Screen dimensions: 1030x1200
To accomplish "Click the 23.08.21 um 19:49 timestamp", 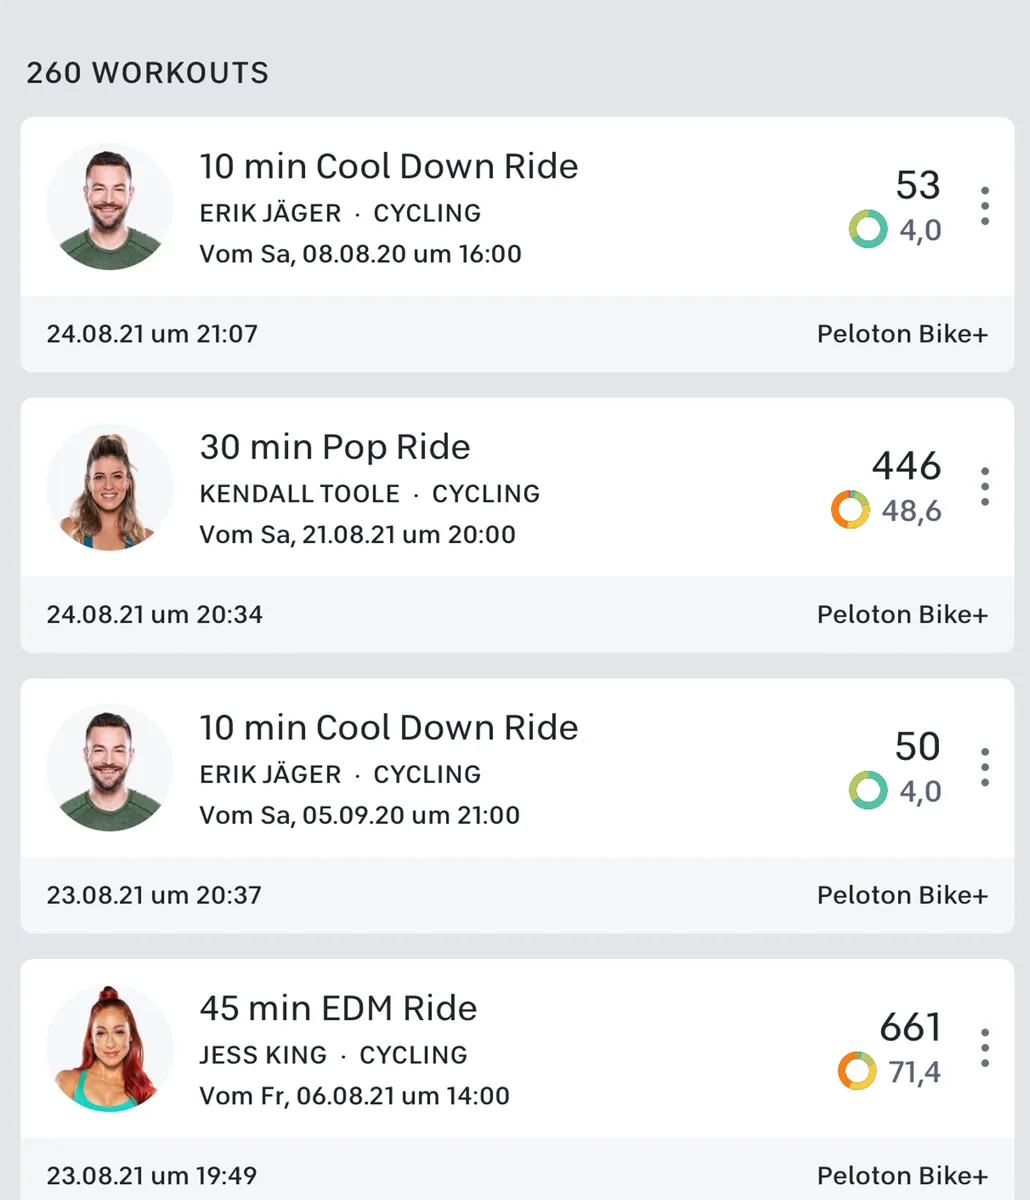I will click(152, 1175).
